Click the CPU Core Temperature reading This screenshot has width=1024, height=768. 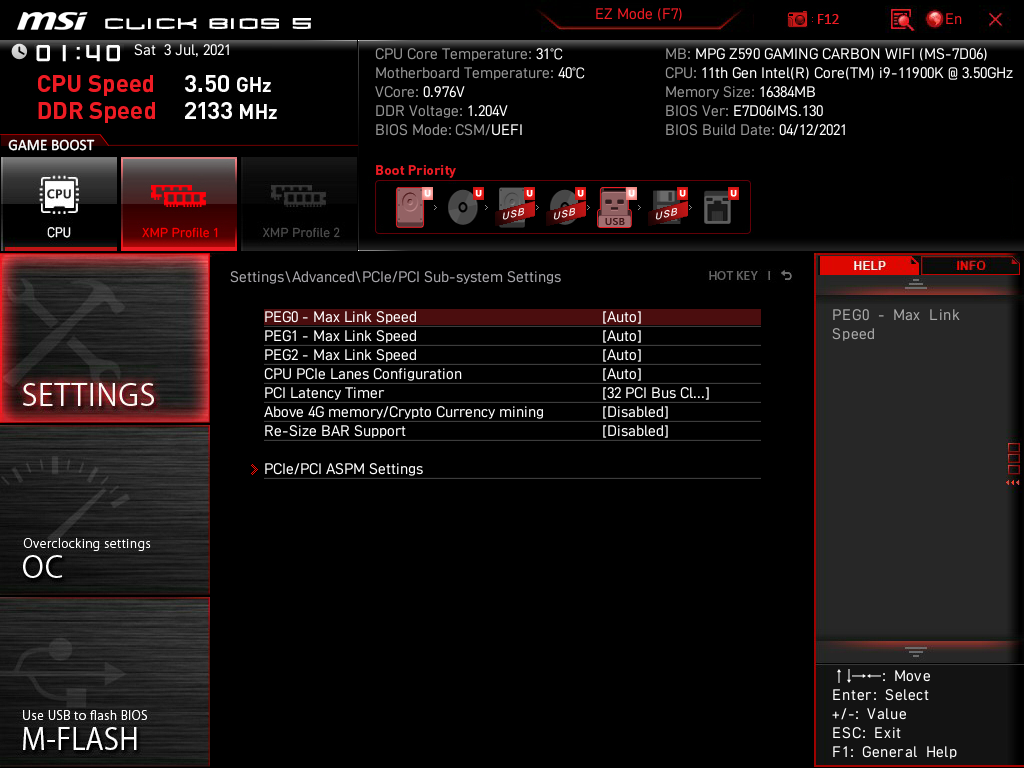[468, 54]
